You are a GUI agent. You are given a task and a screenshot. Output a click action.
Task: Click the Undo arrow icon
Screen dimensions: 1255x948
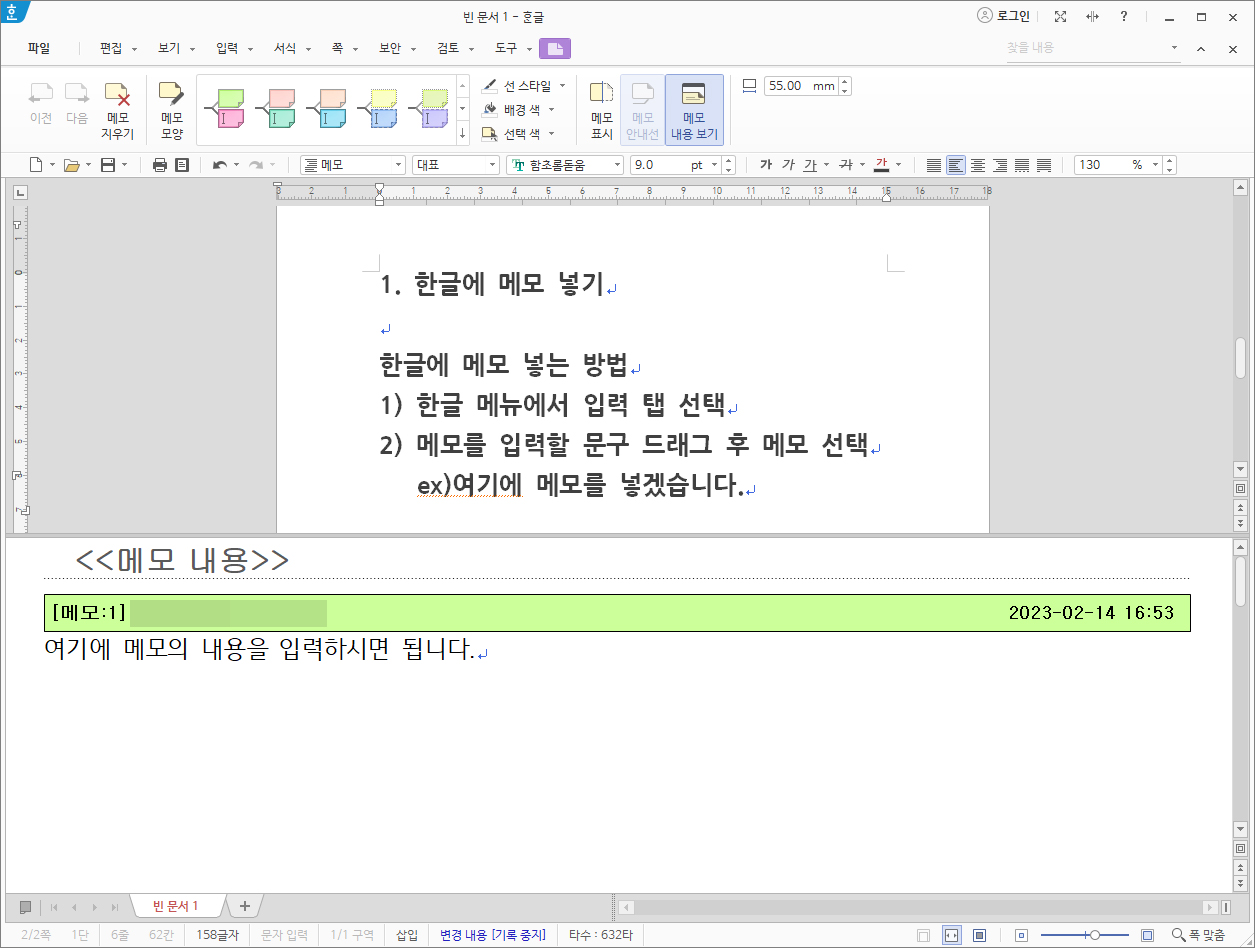tap(219, 165)
